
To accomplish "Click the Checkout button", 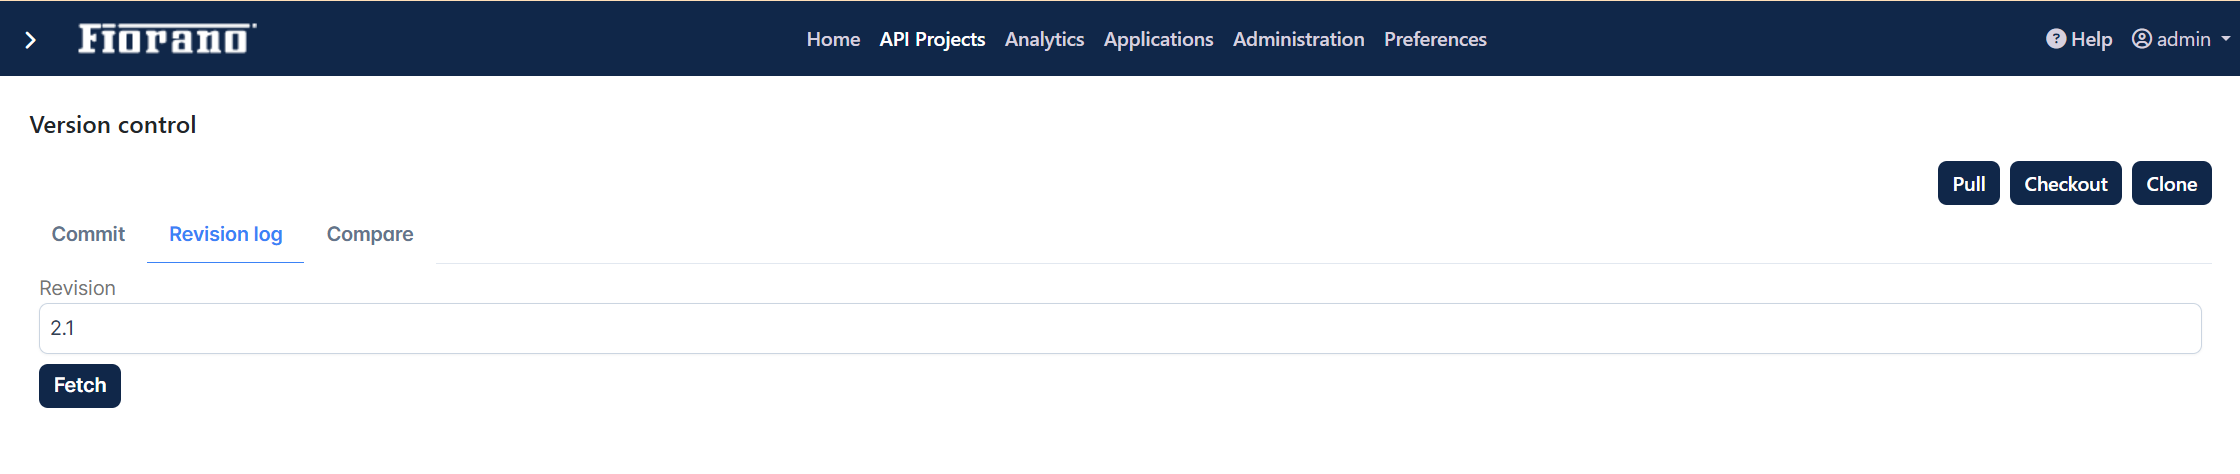I will coord(2065,183).
